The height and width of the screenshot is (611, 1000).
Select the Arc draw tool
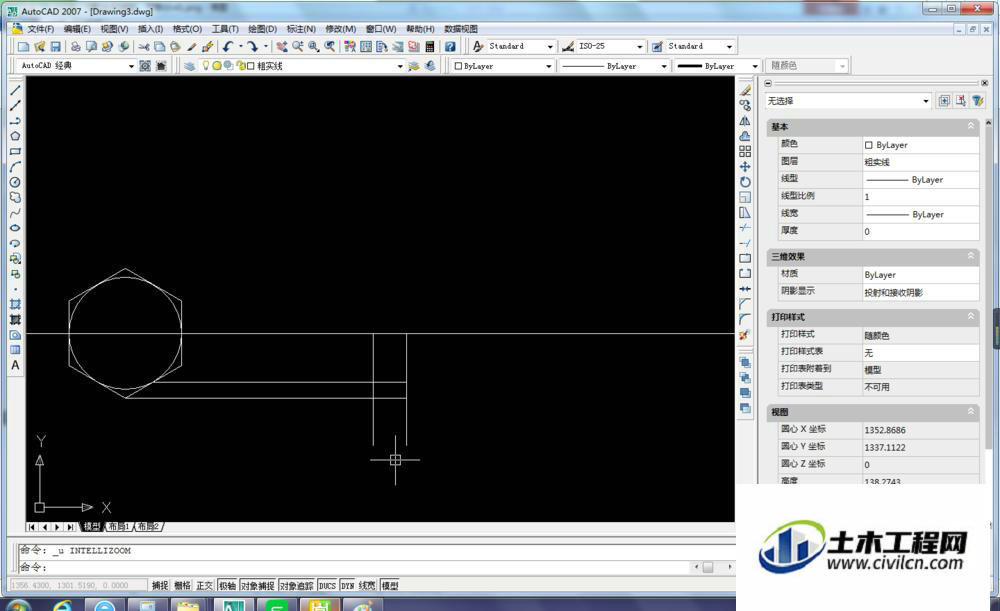click(x=15, y=167)
